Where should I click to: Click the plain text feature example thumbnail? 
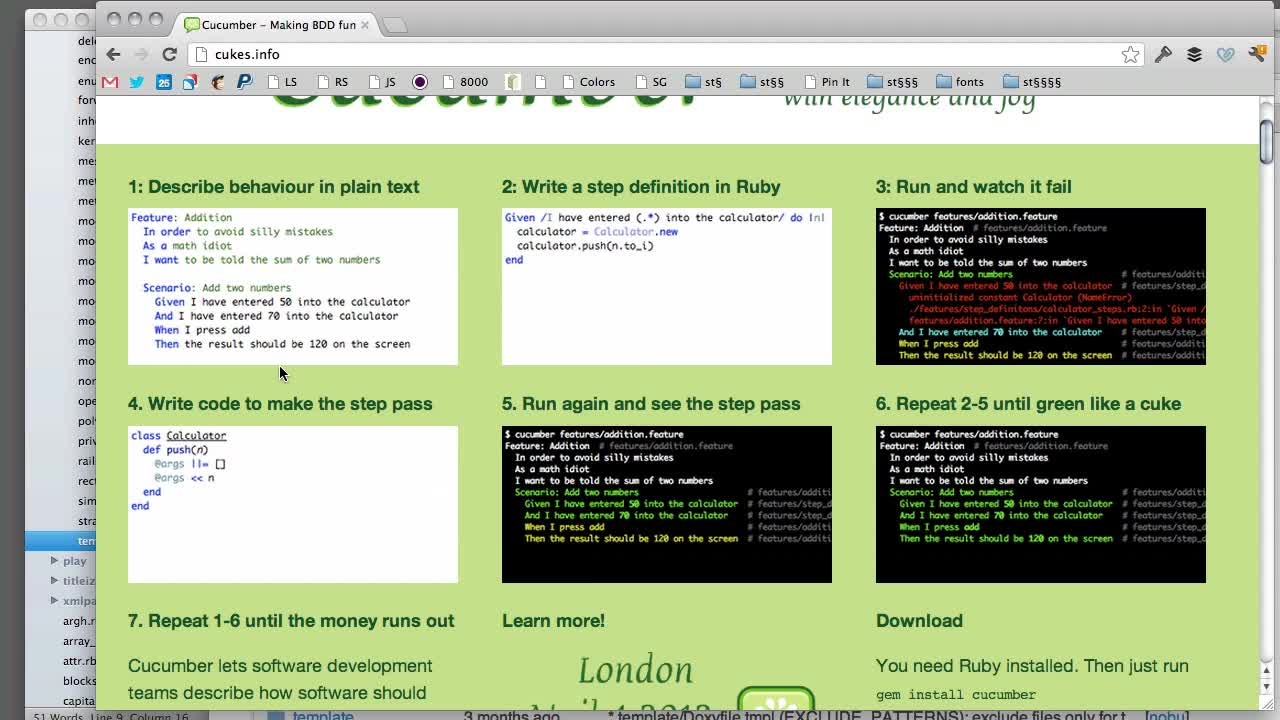293,286
